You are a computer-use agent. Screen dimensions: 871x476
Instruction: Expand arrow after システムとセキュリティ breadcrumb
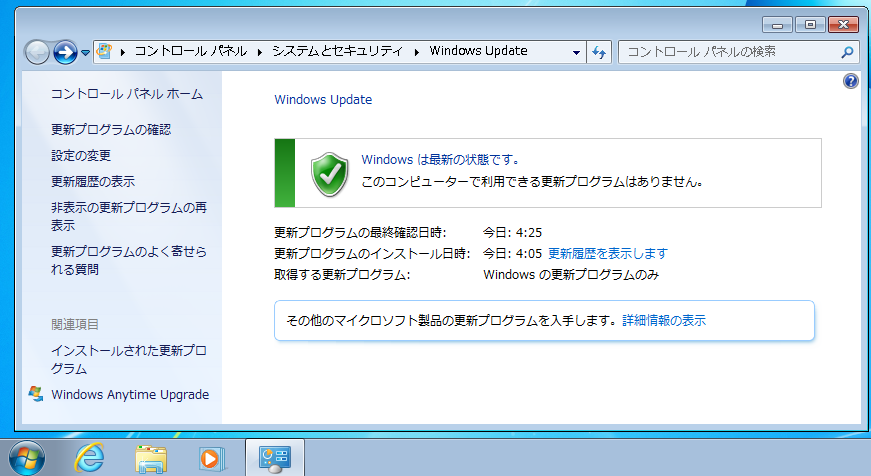[416, 52]
